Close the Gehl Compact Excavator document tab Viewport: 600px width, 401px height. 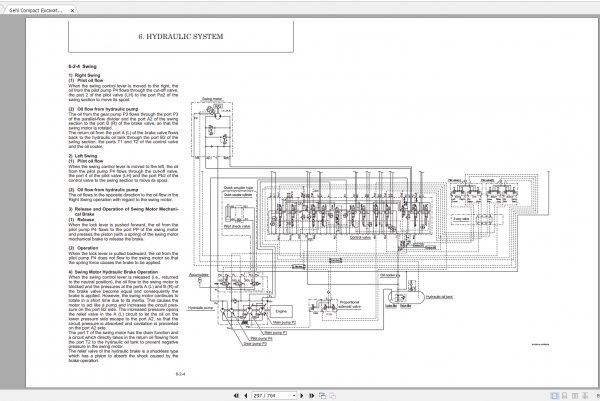[x=72, y=11]
